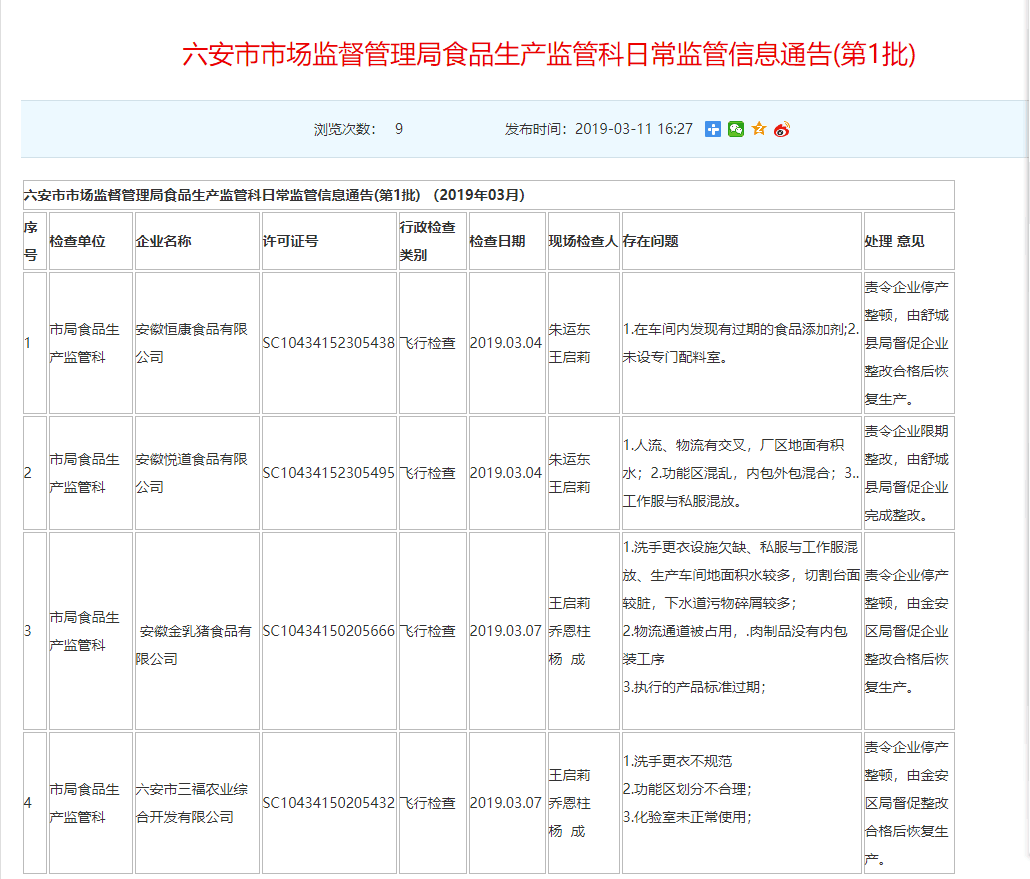Click 市局食品生产监管科 in the 安徽悦道食品 row
The height and width of the screenshot is (879, 1030).
[85, 473]
